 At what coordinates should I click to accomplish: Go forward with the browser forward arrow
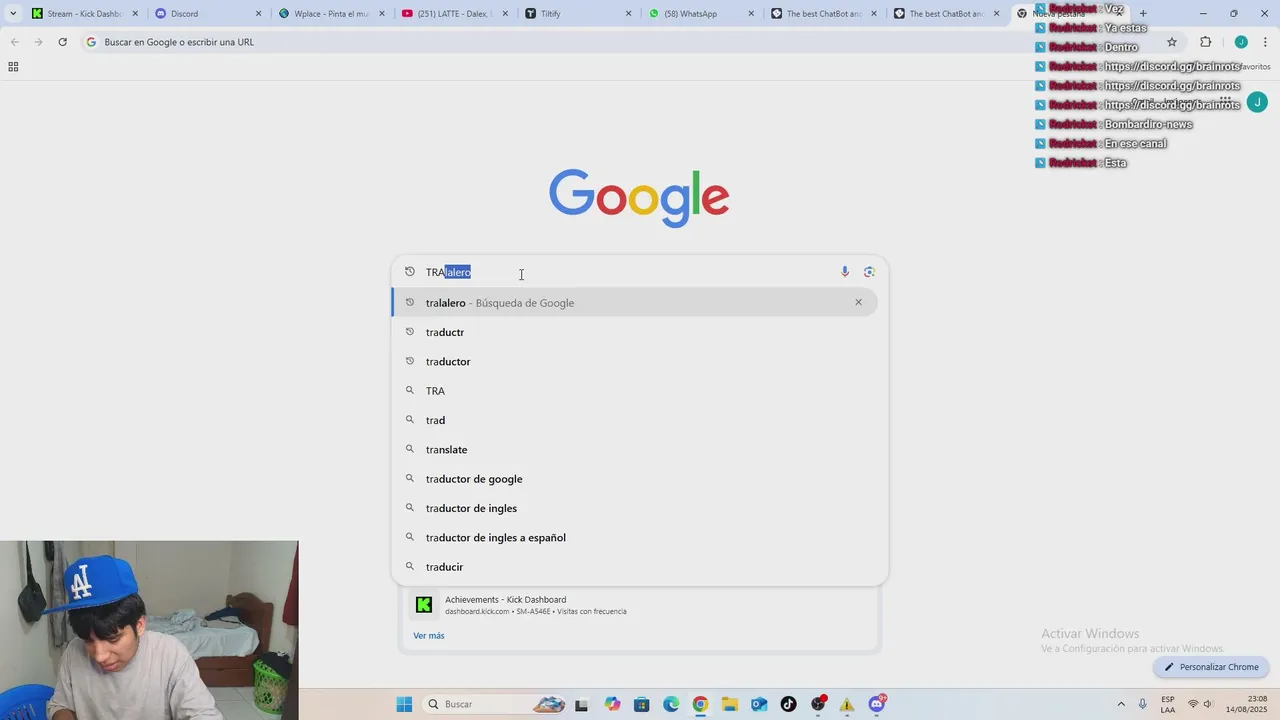click(x=38, y=42)
